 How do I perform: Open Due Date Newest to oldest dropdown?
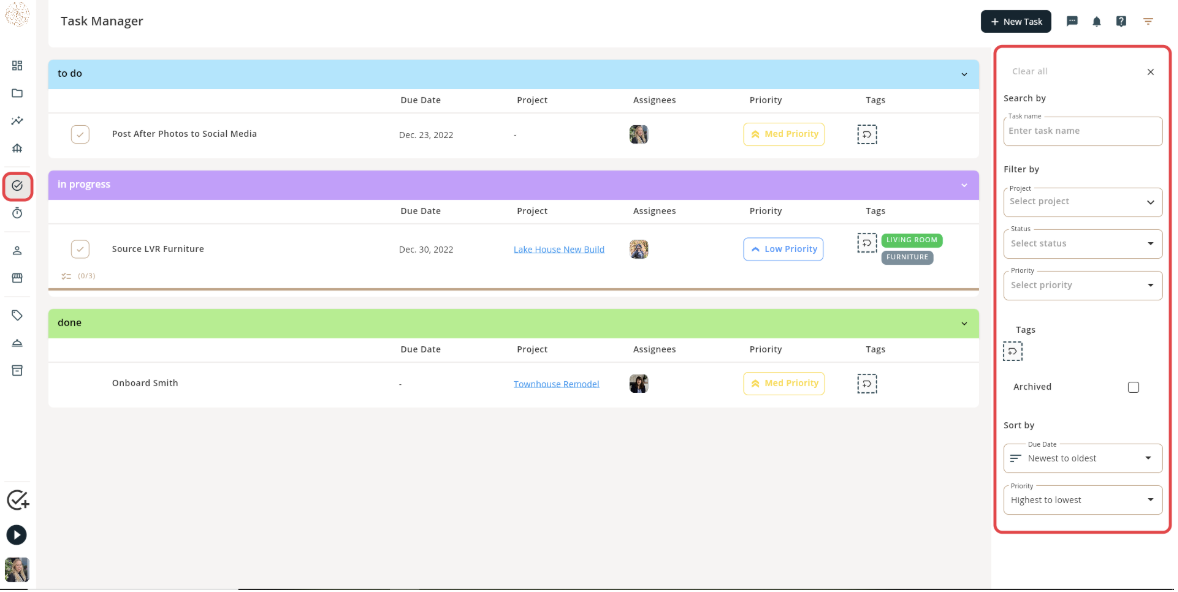point(1083,458)
